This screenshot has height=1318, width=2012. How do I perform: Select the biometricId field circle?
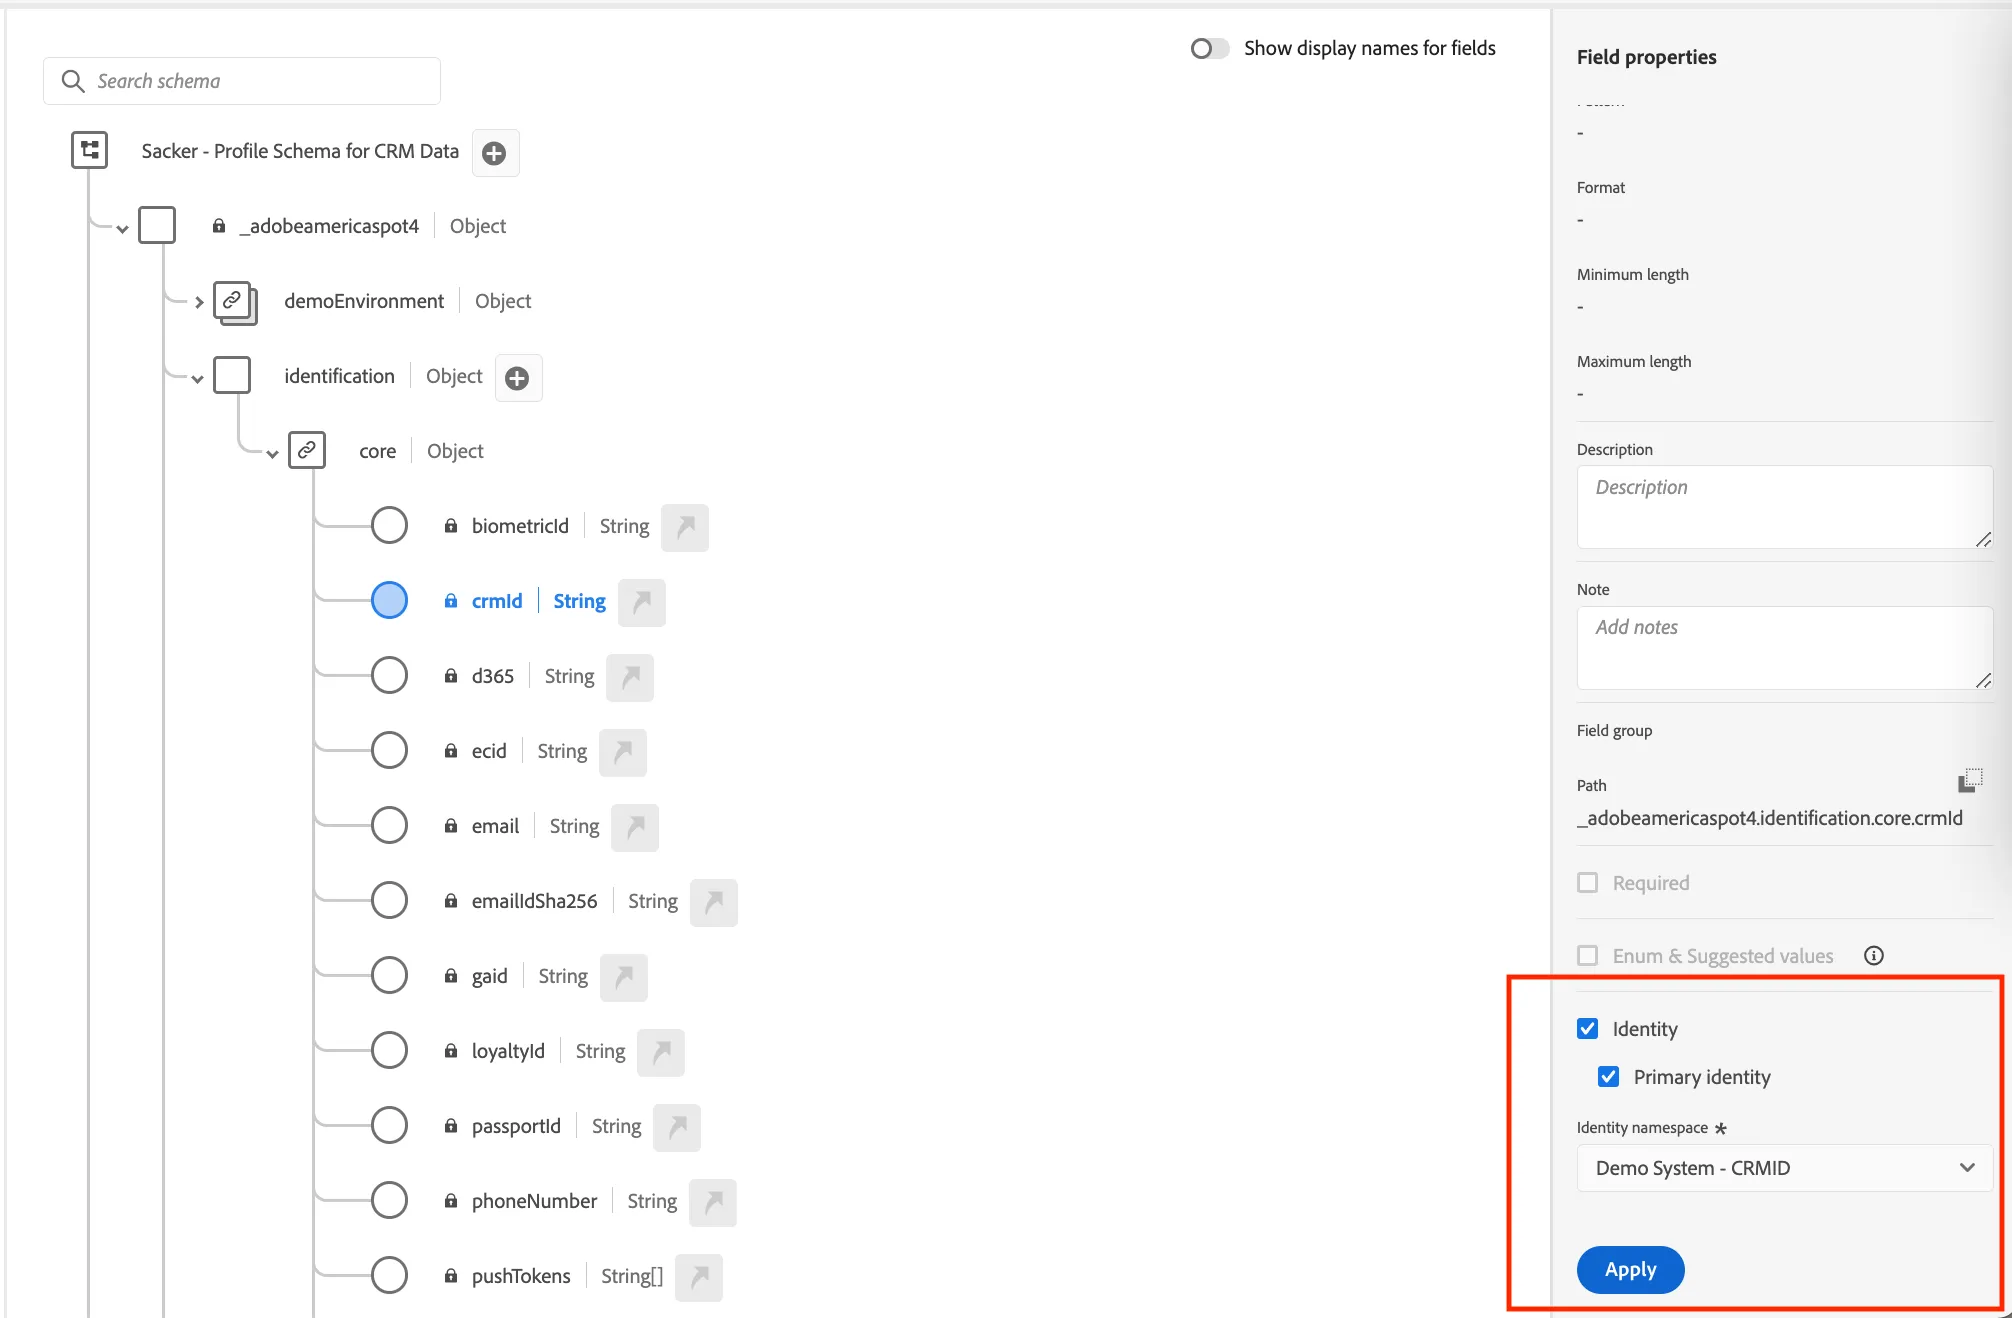[x=389, y=525]
